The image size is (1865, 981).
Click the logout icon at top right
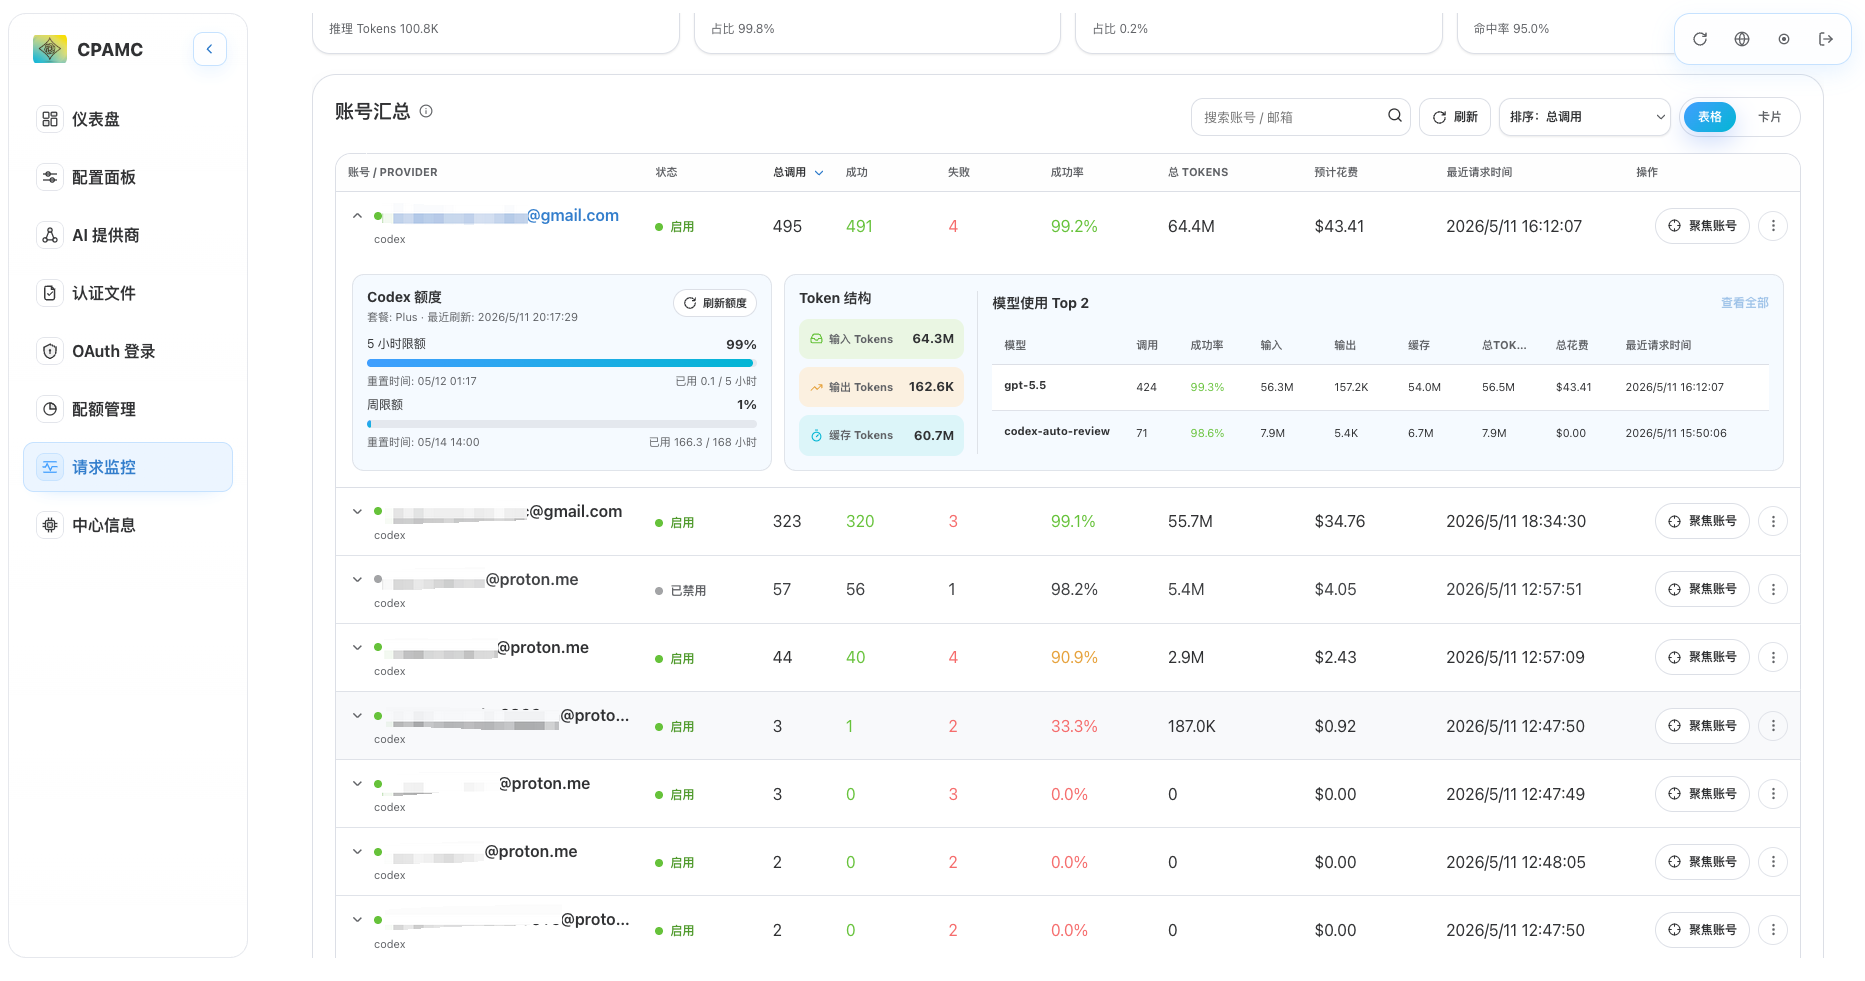(x=1826, y=39)
